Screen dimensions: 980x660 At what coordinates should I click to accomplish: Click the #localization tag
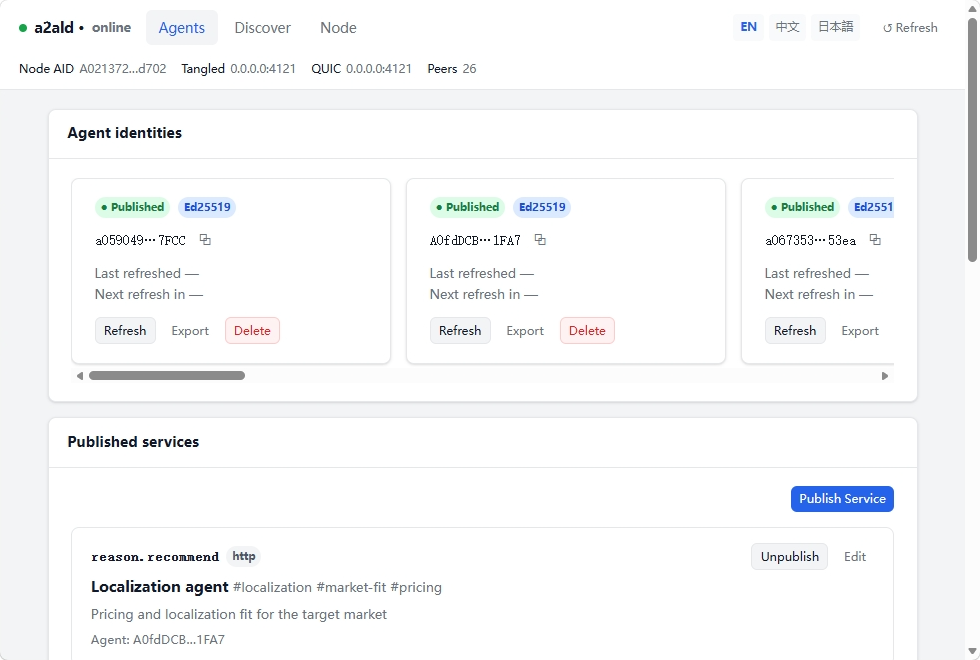pos(272,588)
